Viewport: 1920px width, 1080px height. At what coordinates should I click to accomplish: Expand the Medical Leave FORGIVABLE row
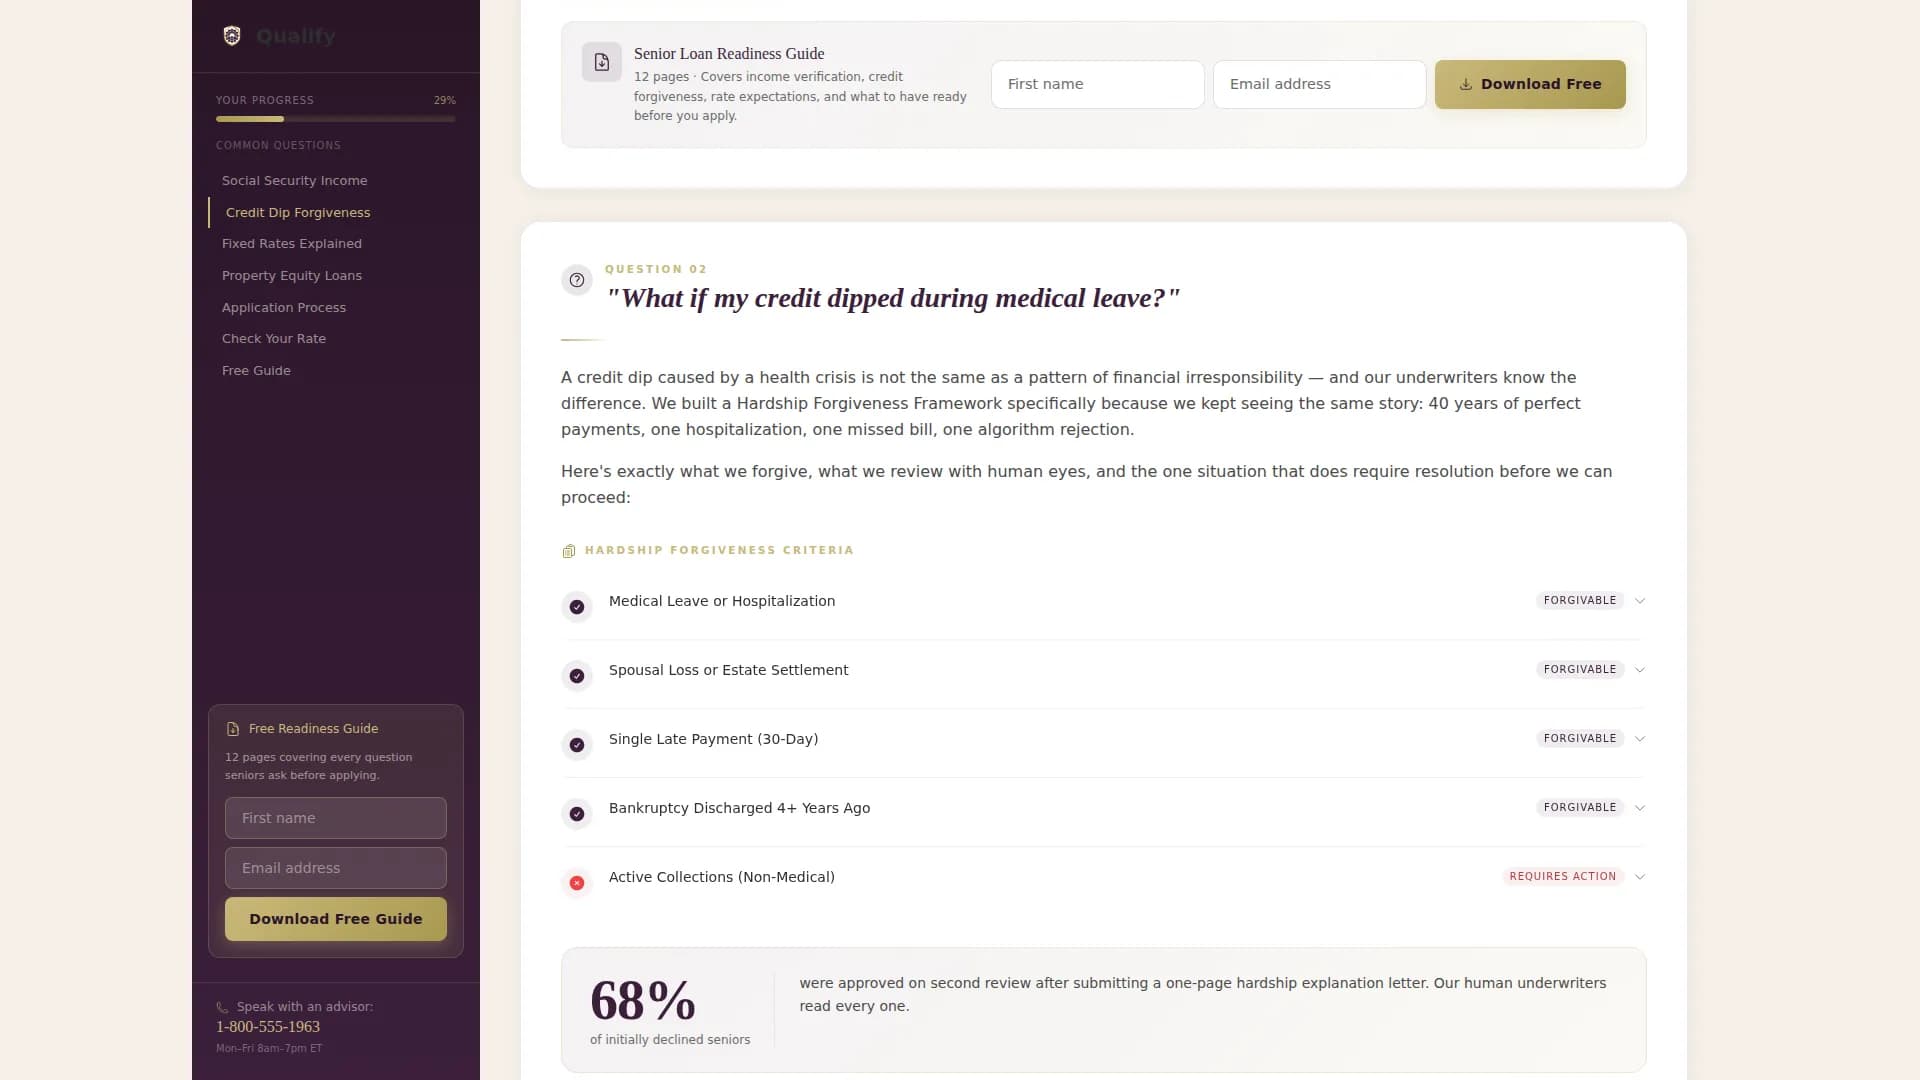(1640, 600)
